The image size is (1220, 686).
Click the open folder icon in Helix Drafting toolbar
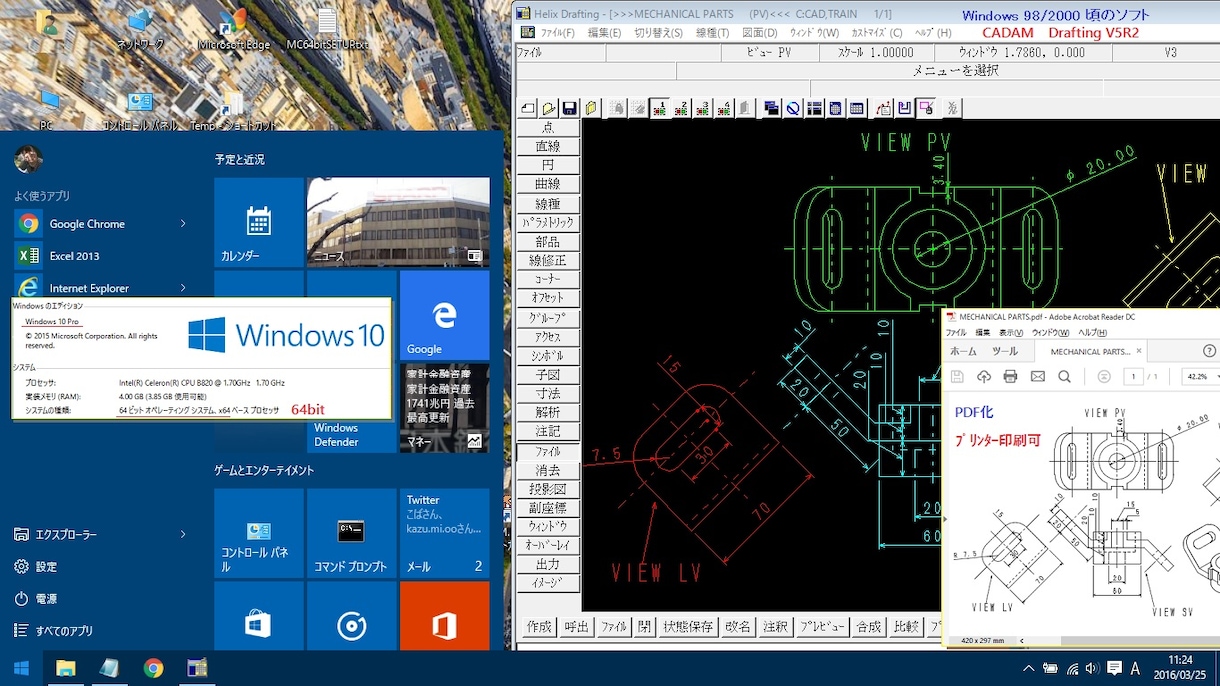tap(549, 108)
